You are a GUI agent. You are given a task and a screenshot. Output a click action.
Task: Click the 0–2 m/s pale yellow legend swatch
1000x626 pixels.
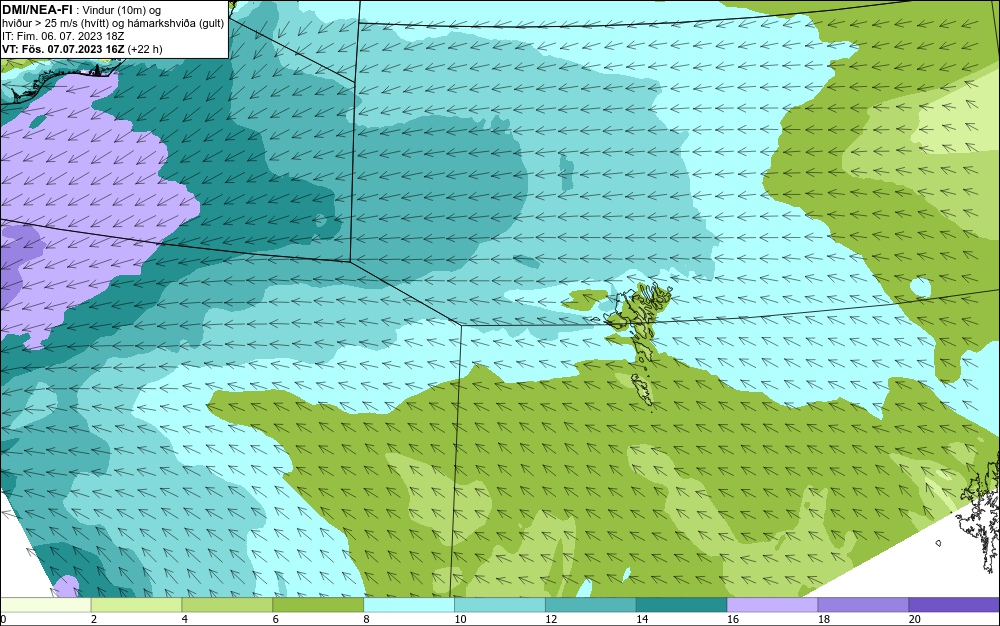45,605
